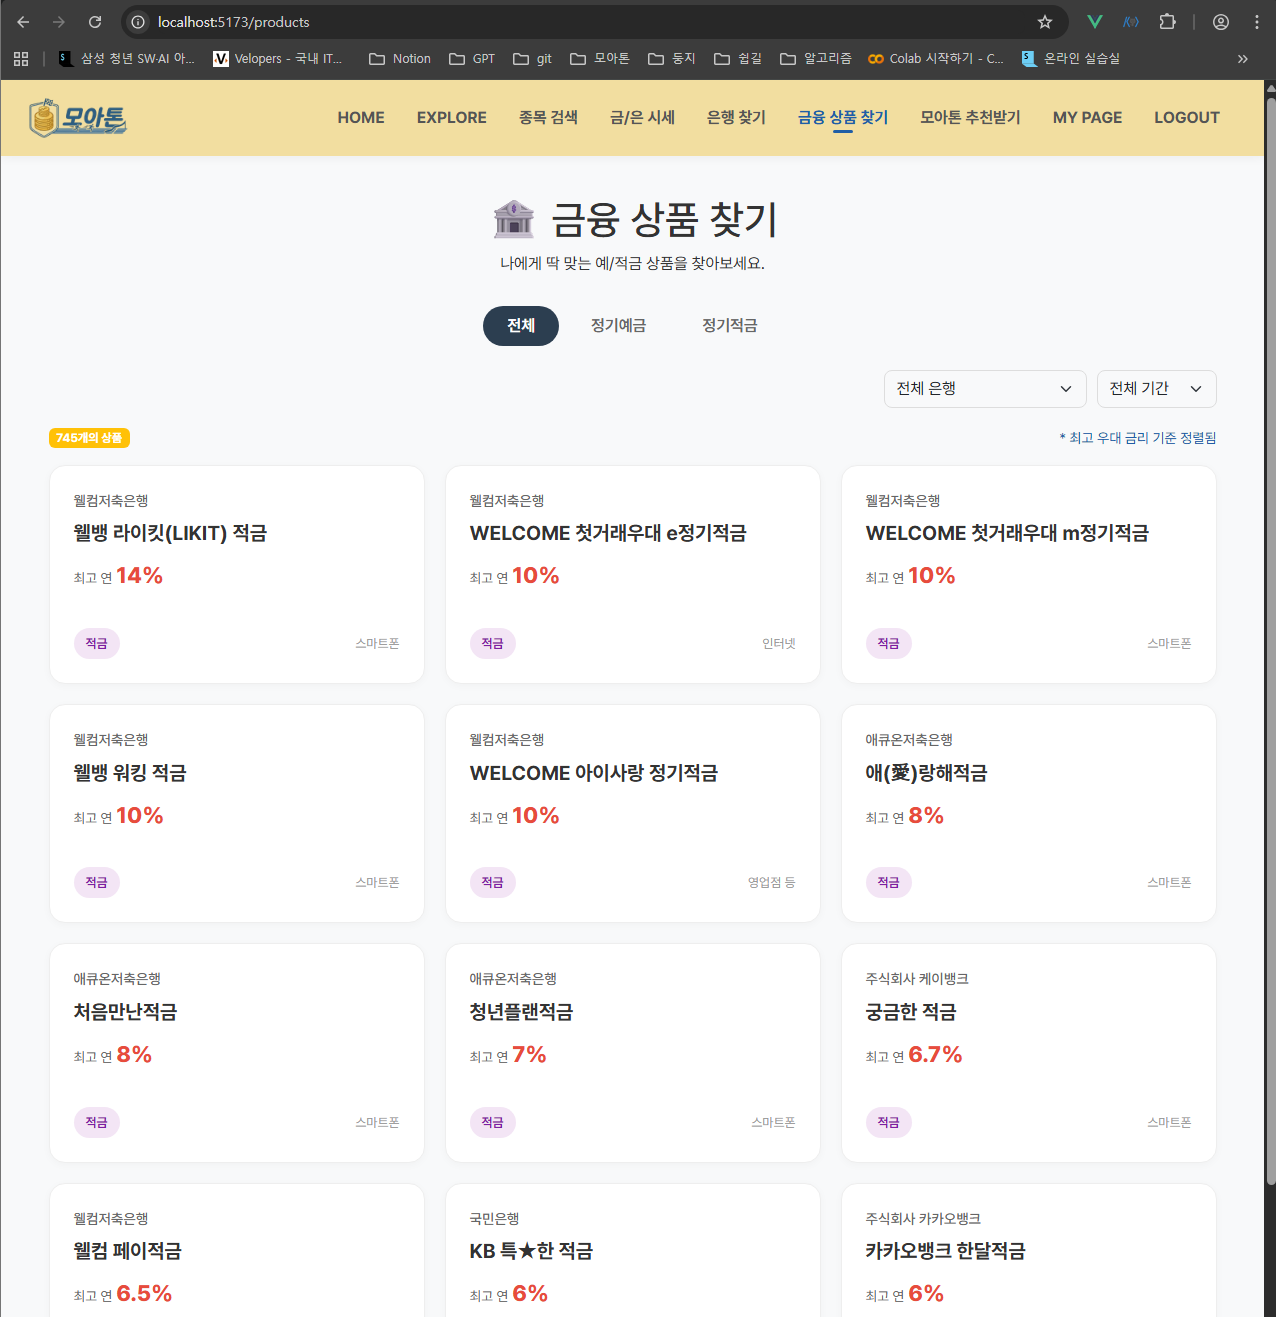Viewport: 1276px width, 1317px height.
Task: Click the LOGOUT link
Action: tap(1186, 118)
